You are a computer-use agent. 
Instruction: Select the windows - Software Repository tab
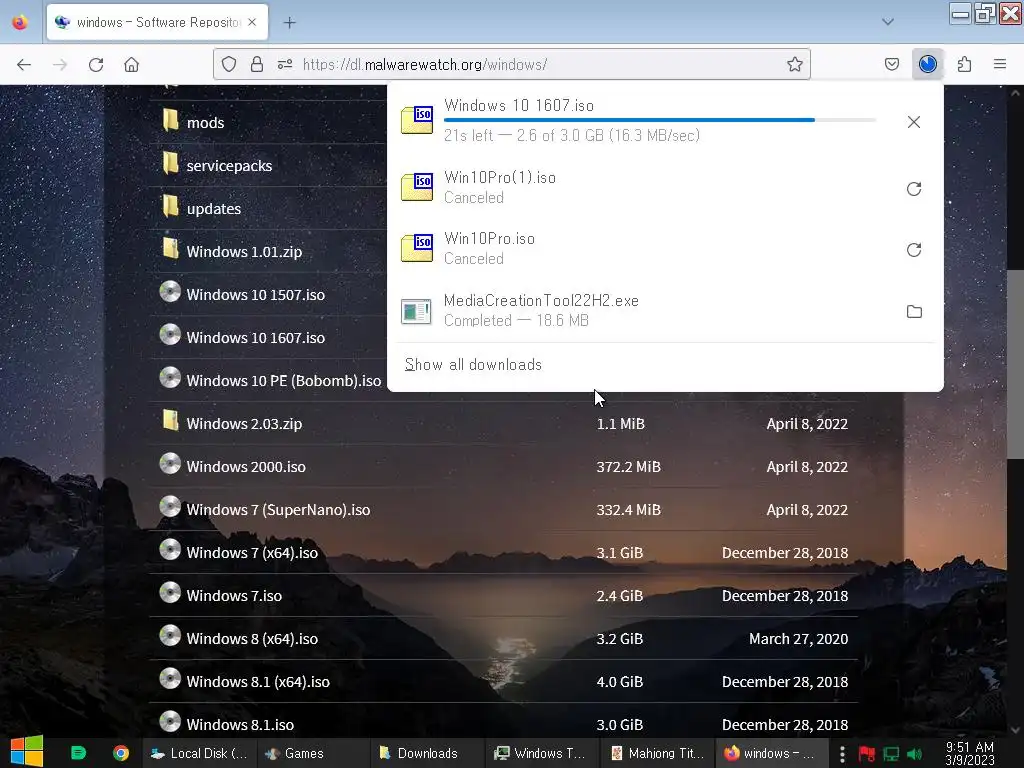click(157, 22)
